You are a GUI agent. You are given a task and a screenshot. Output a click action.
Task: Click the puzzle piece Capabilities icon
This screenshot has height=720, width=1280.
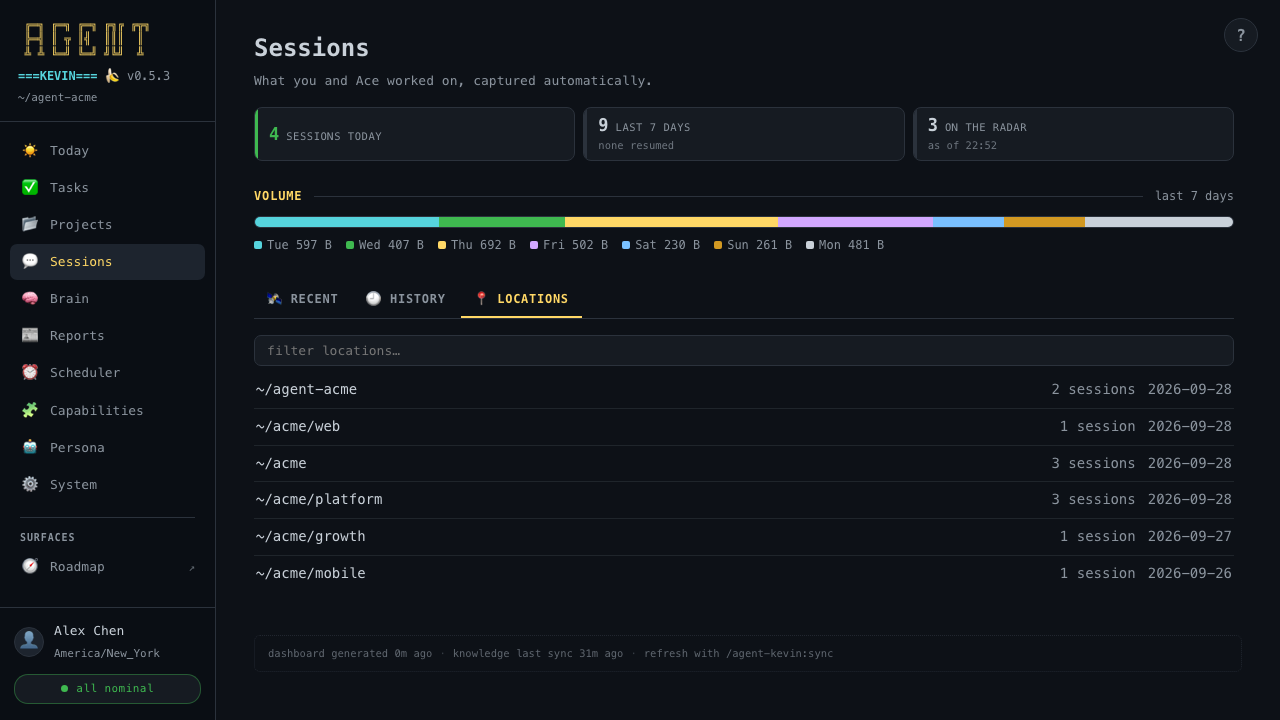30,410
